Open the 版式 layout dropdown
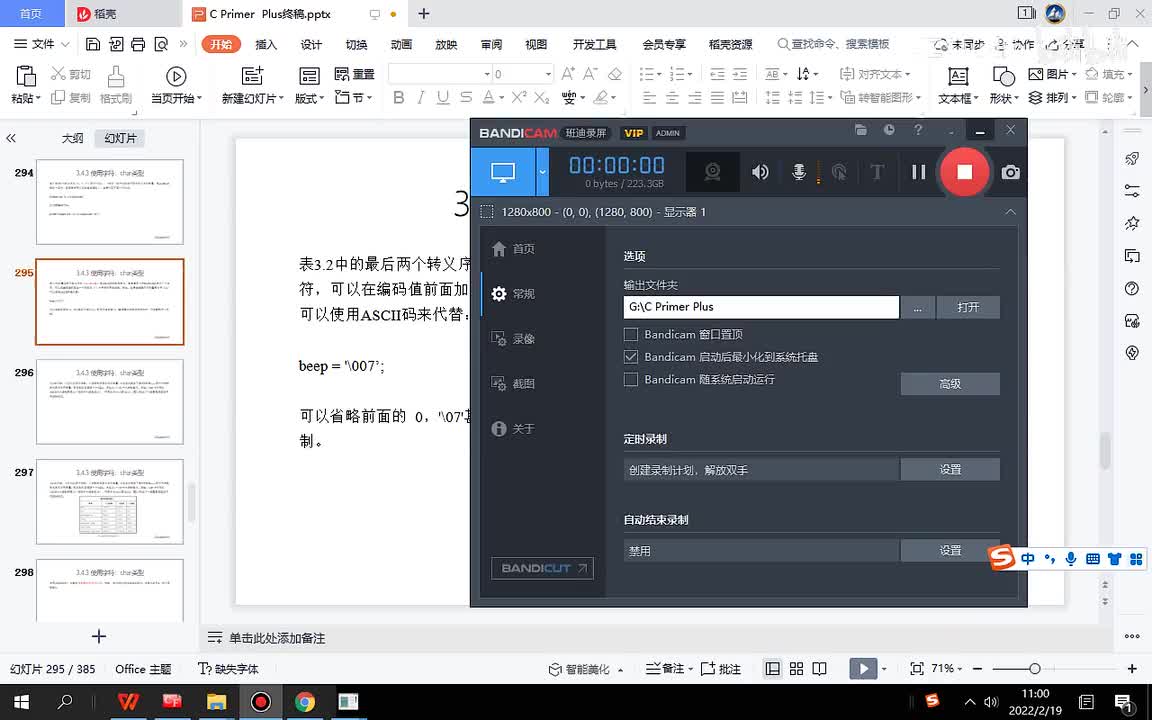Image resolution: width=1152 pixels, height=720 pixels. pyautogui.click(x=309, y=98)
